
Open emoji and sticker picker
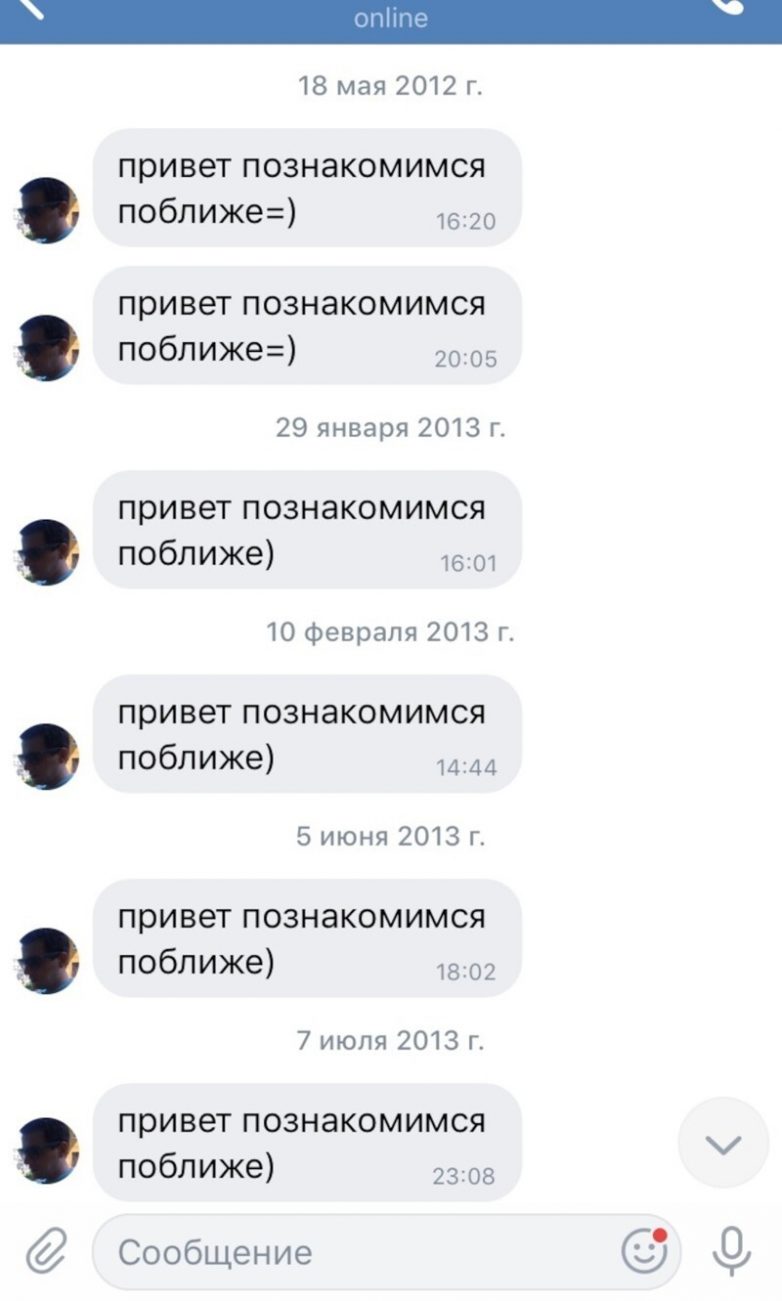click(x=644, y=1250)
